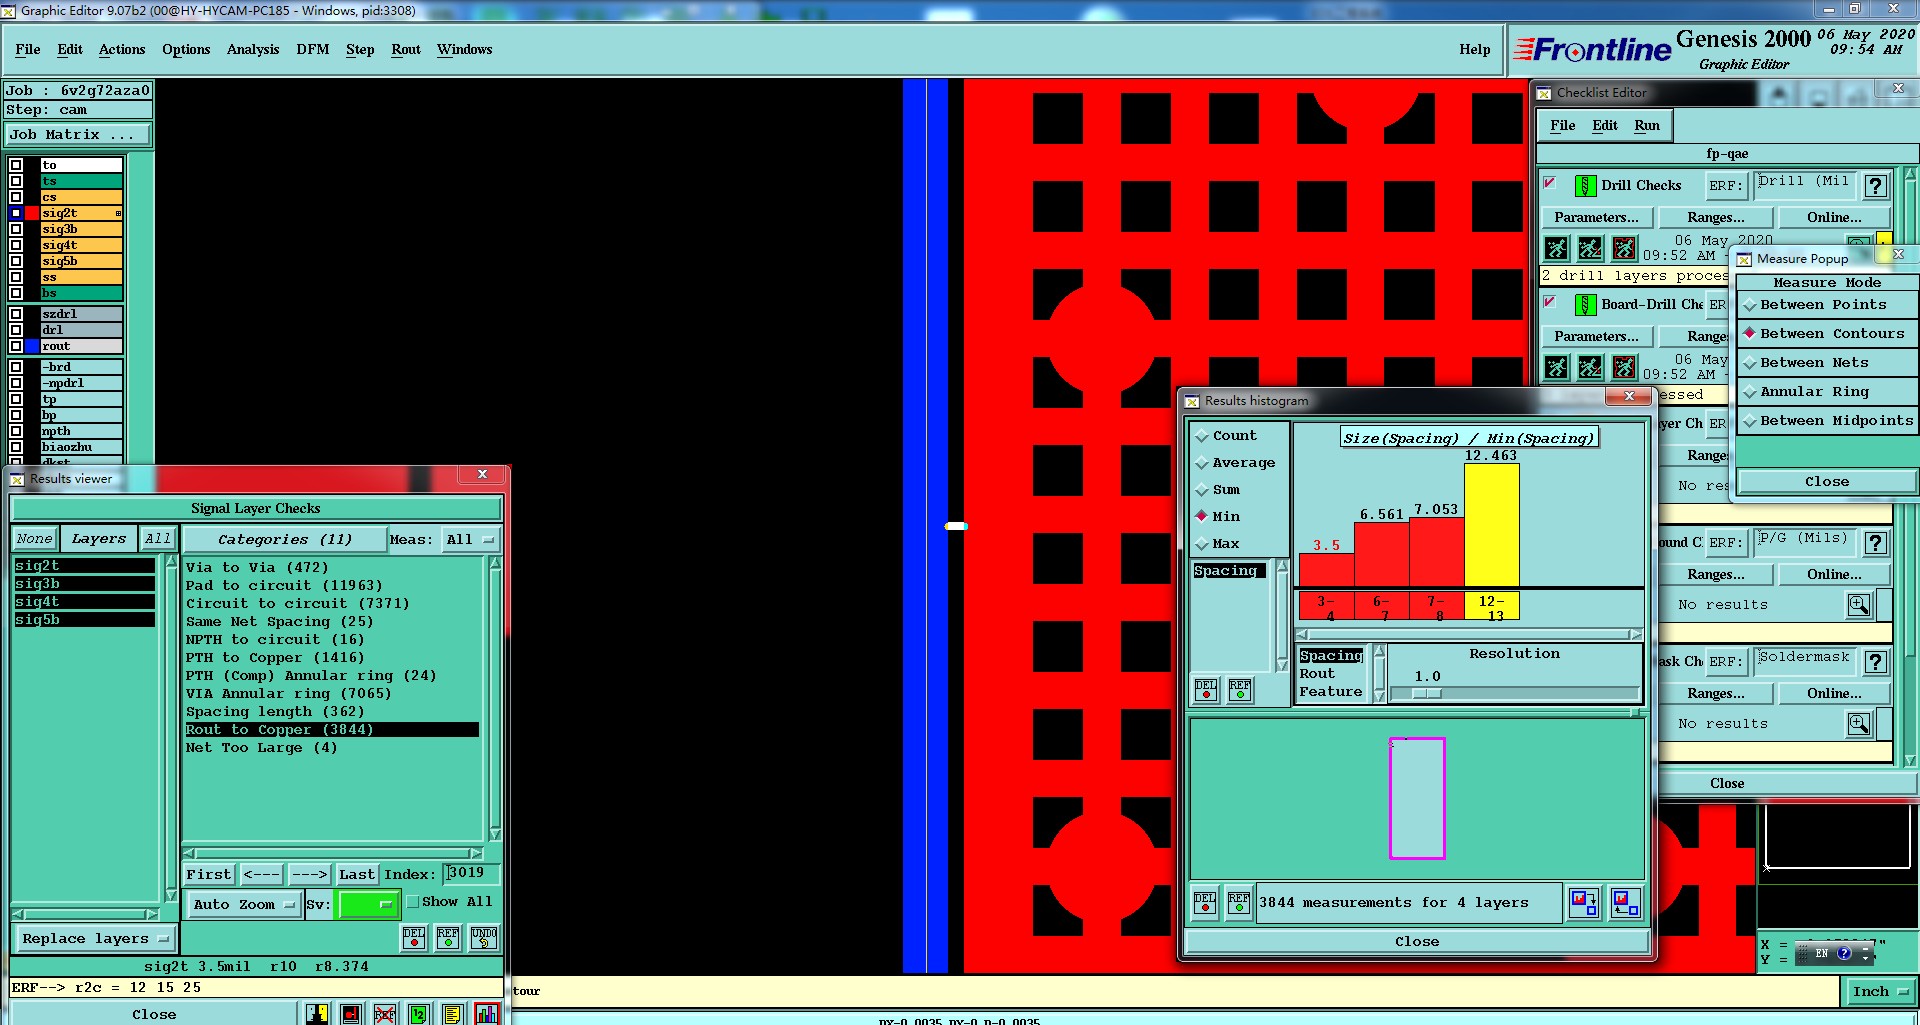Click the histogram export arrow-down icon
Image resolution: width=1920 pixels, height=1025 pixels.
click(1584, 903)
